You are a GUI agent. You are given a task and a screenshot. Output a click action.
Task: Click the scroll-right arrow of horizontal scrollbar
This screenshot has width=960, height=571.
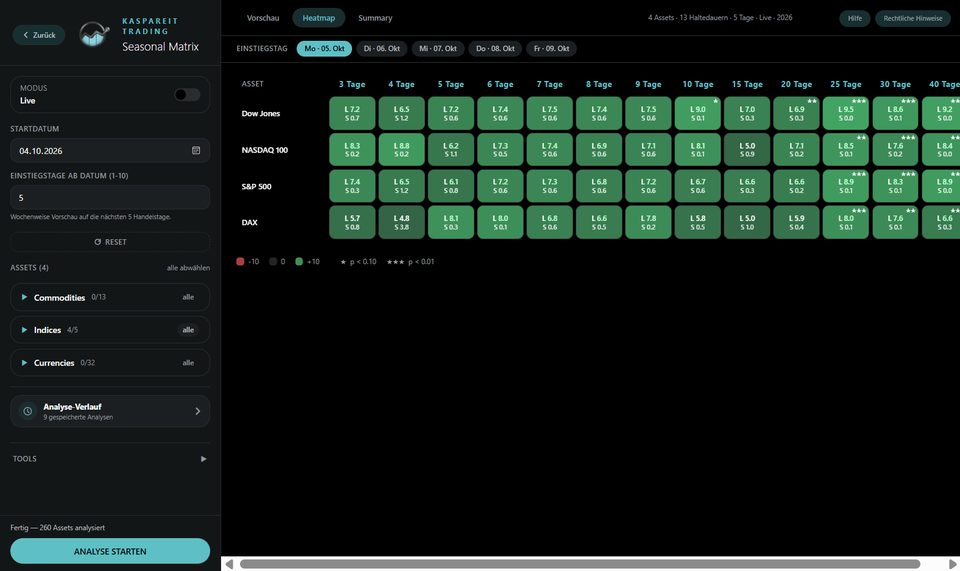click(x=953, y=564)
